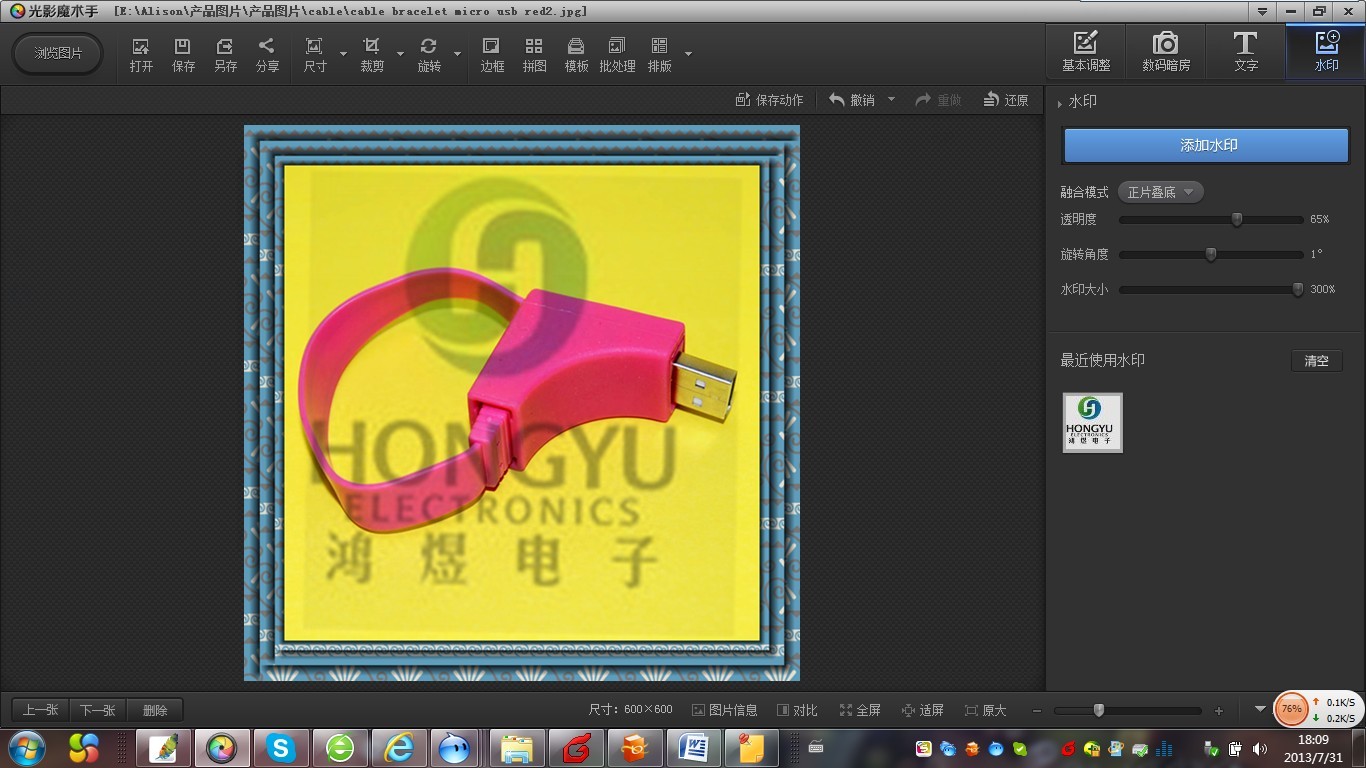Open the folder Explorer taskbar icon
The height and width of the screenshot is (768, 1366).
pos(517,748)
